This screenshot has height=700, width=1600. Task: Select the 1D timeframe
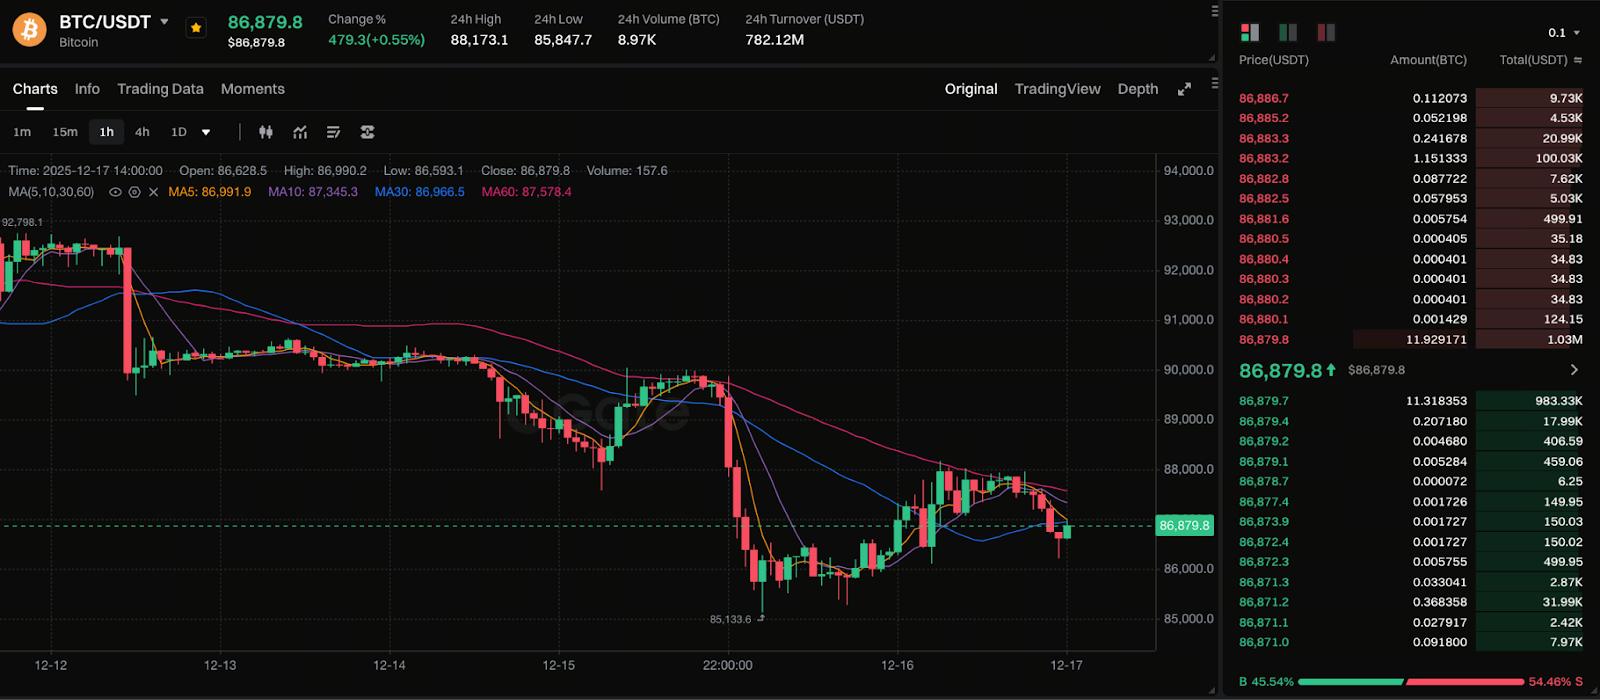(179, 132)
